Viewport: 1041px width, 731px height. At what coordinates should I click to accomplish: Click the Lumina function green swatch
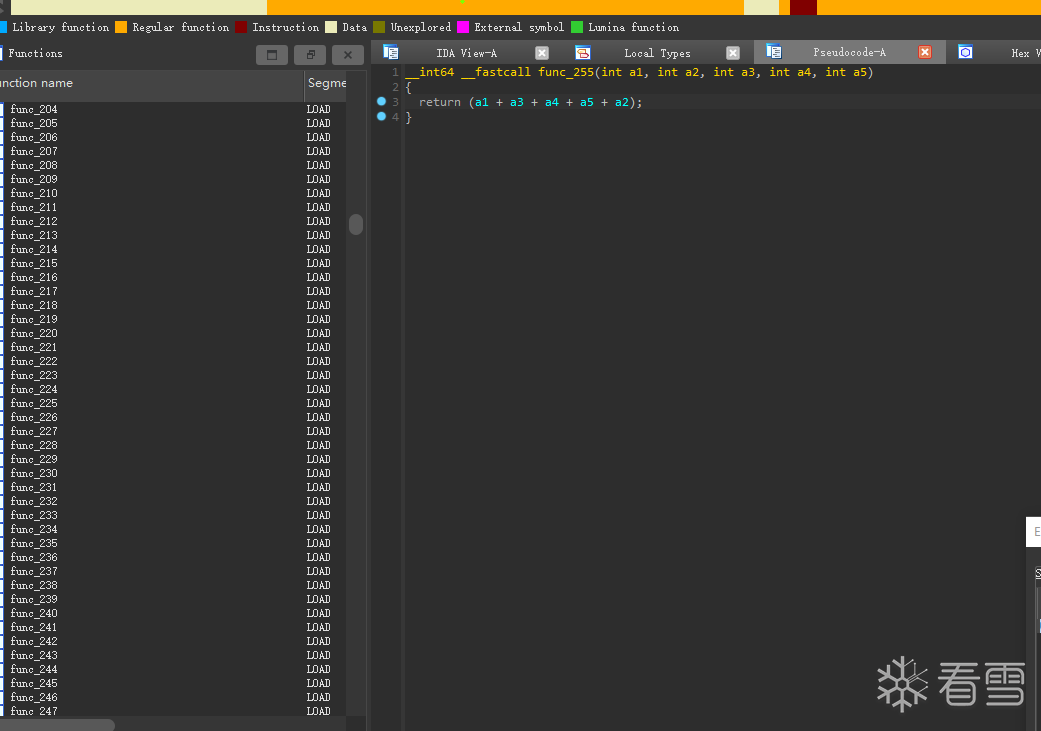(x=577, y=27)
